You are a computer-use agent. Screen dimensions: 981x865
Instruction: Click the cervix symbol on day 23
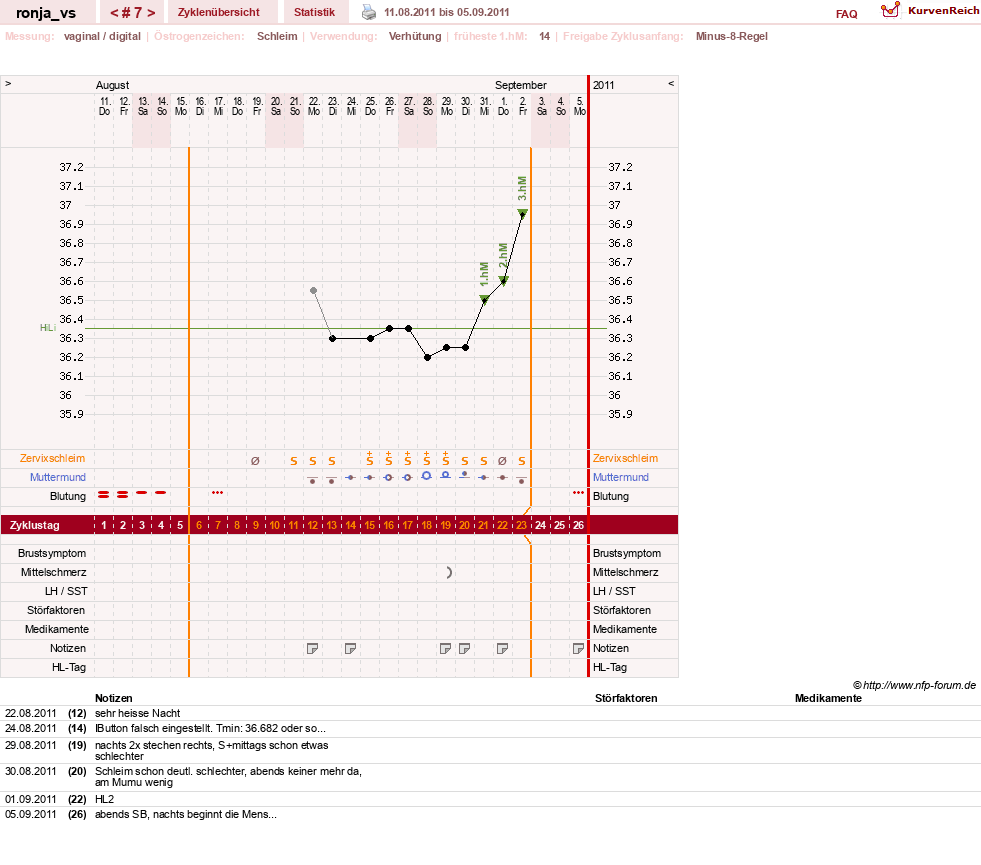522,480
